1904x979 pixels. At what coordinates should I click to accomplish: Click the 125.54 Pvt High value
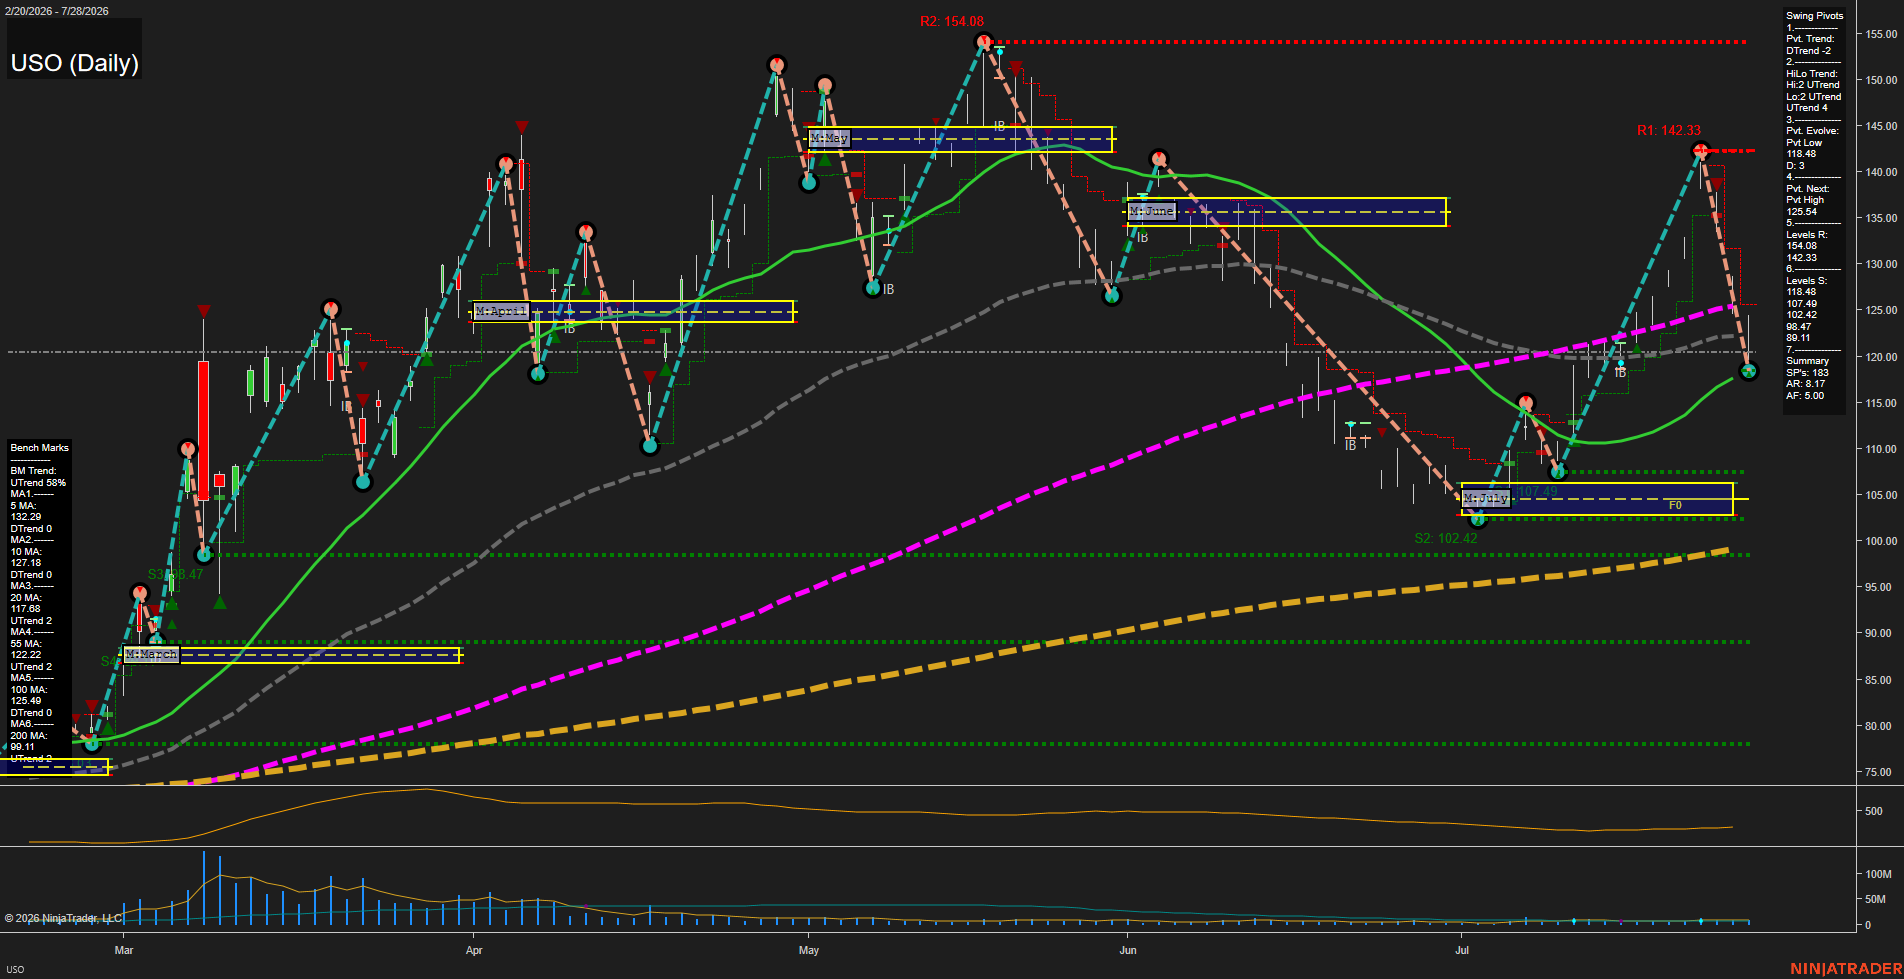point(1801,212)
